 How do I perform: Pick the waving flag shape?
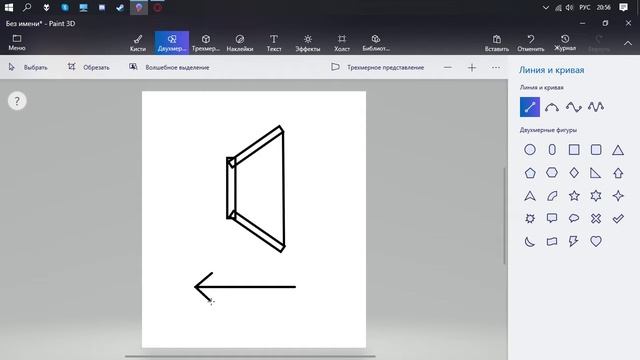[552, 241]
